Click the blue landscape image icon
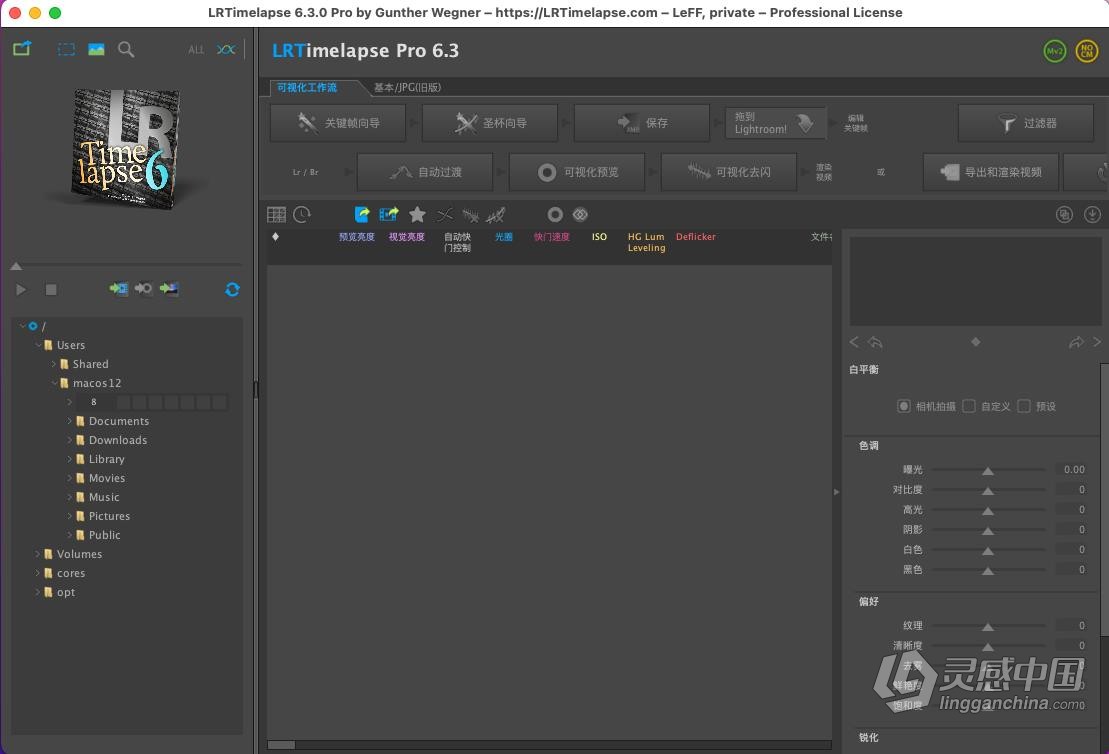Screen dimensions: 1109x754 pos(96,49)
